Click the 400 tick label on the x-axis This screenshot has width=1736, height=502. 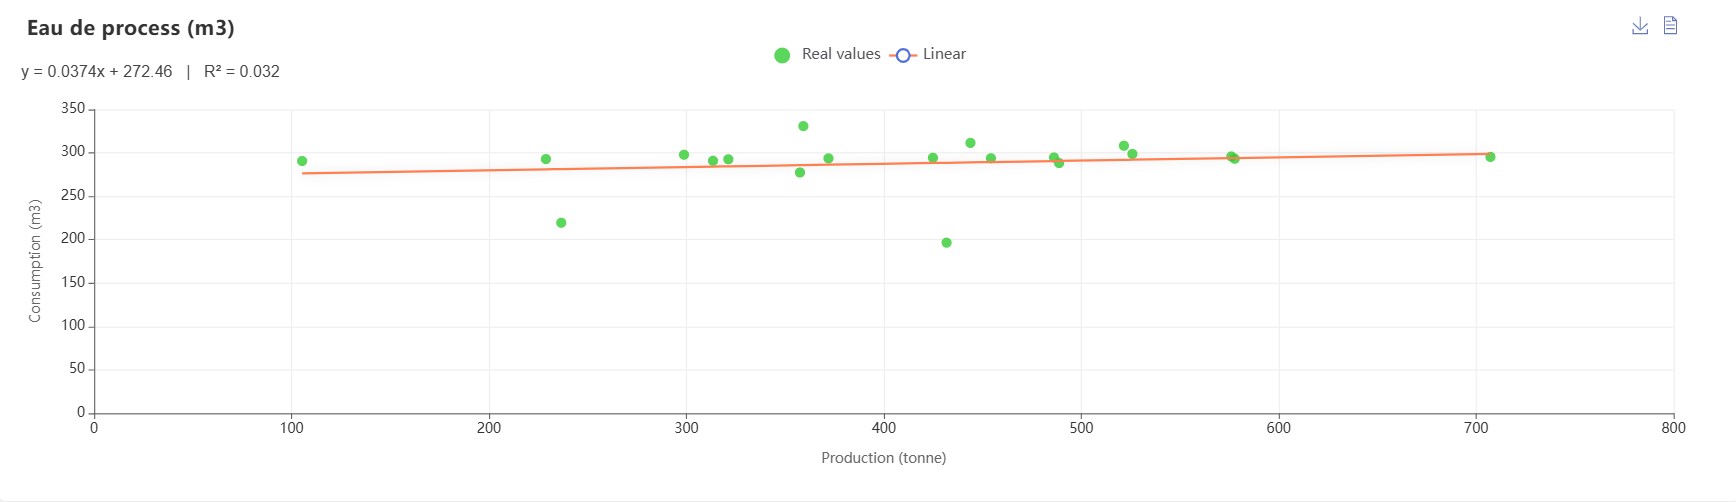click(x=884, y=428)
